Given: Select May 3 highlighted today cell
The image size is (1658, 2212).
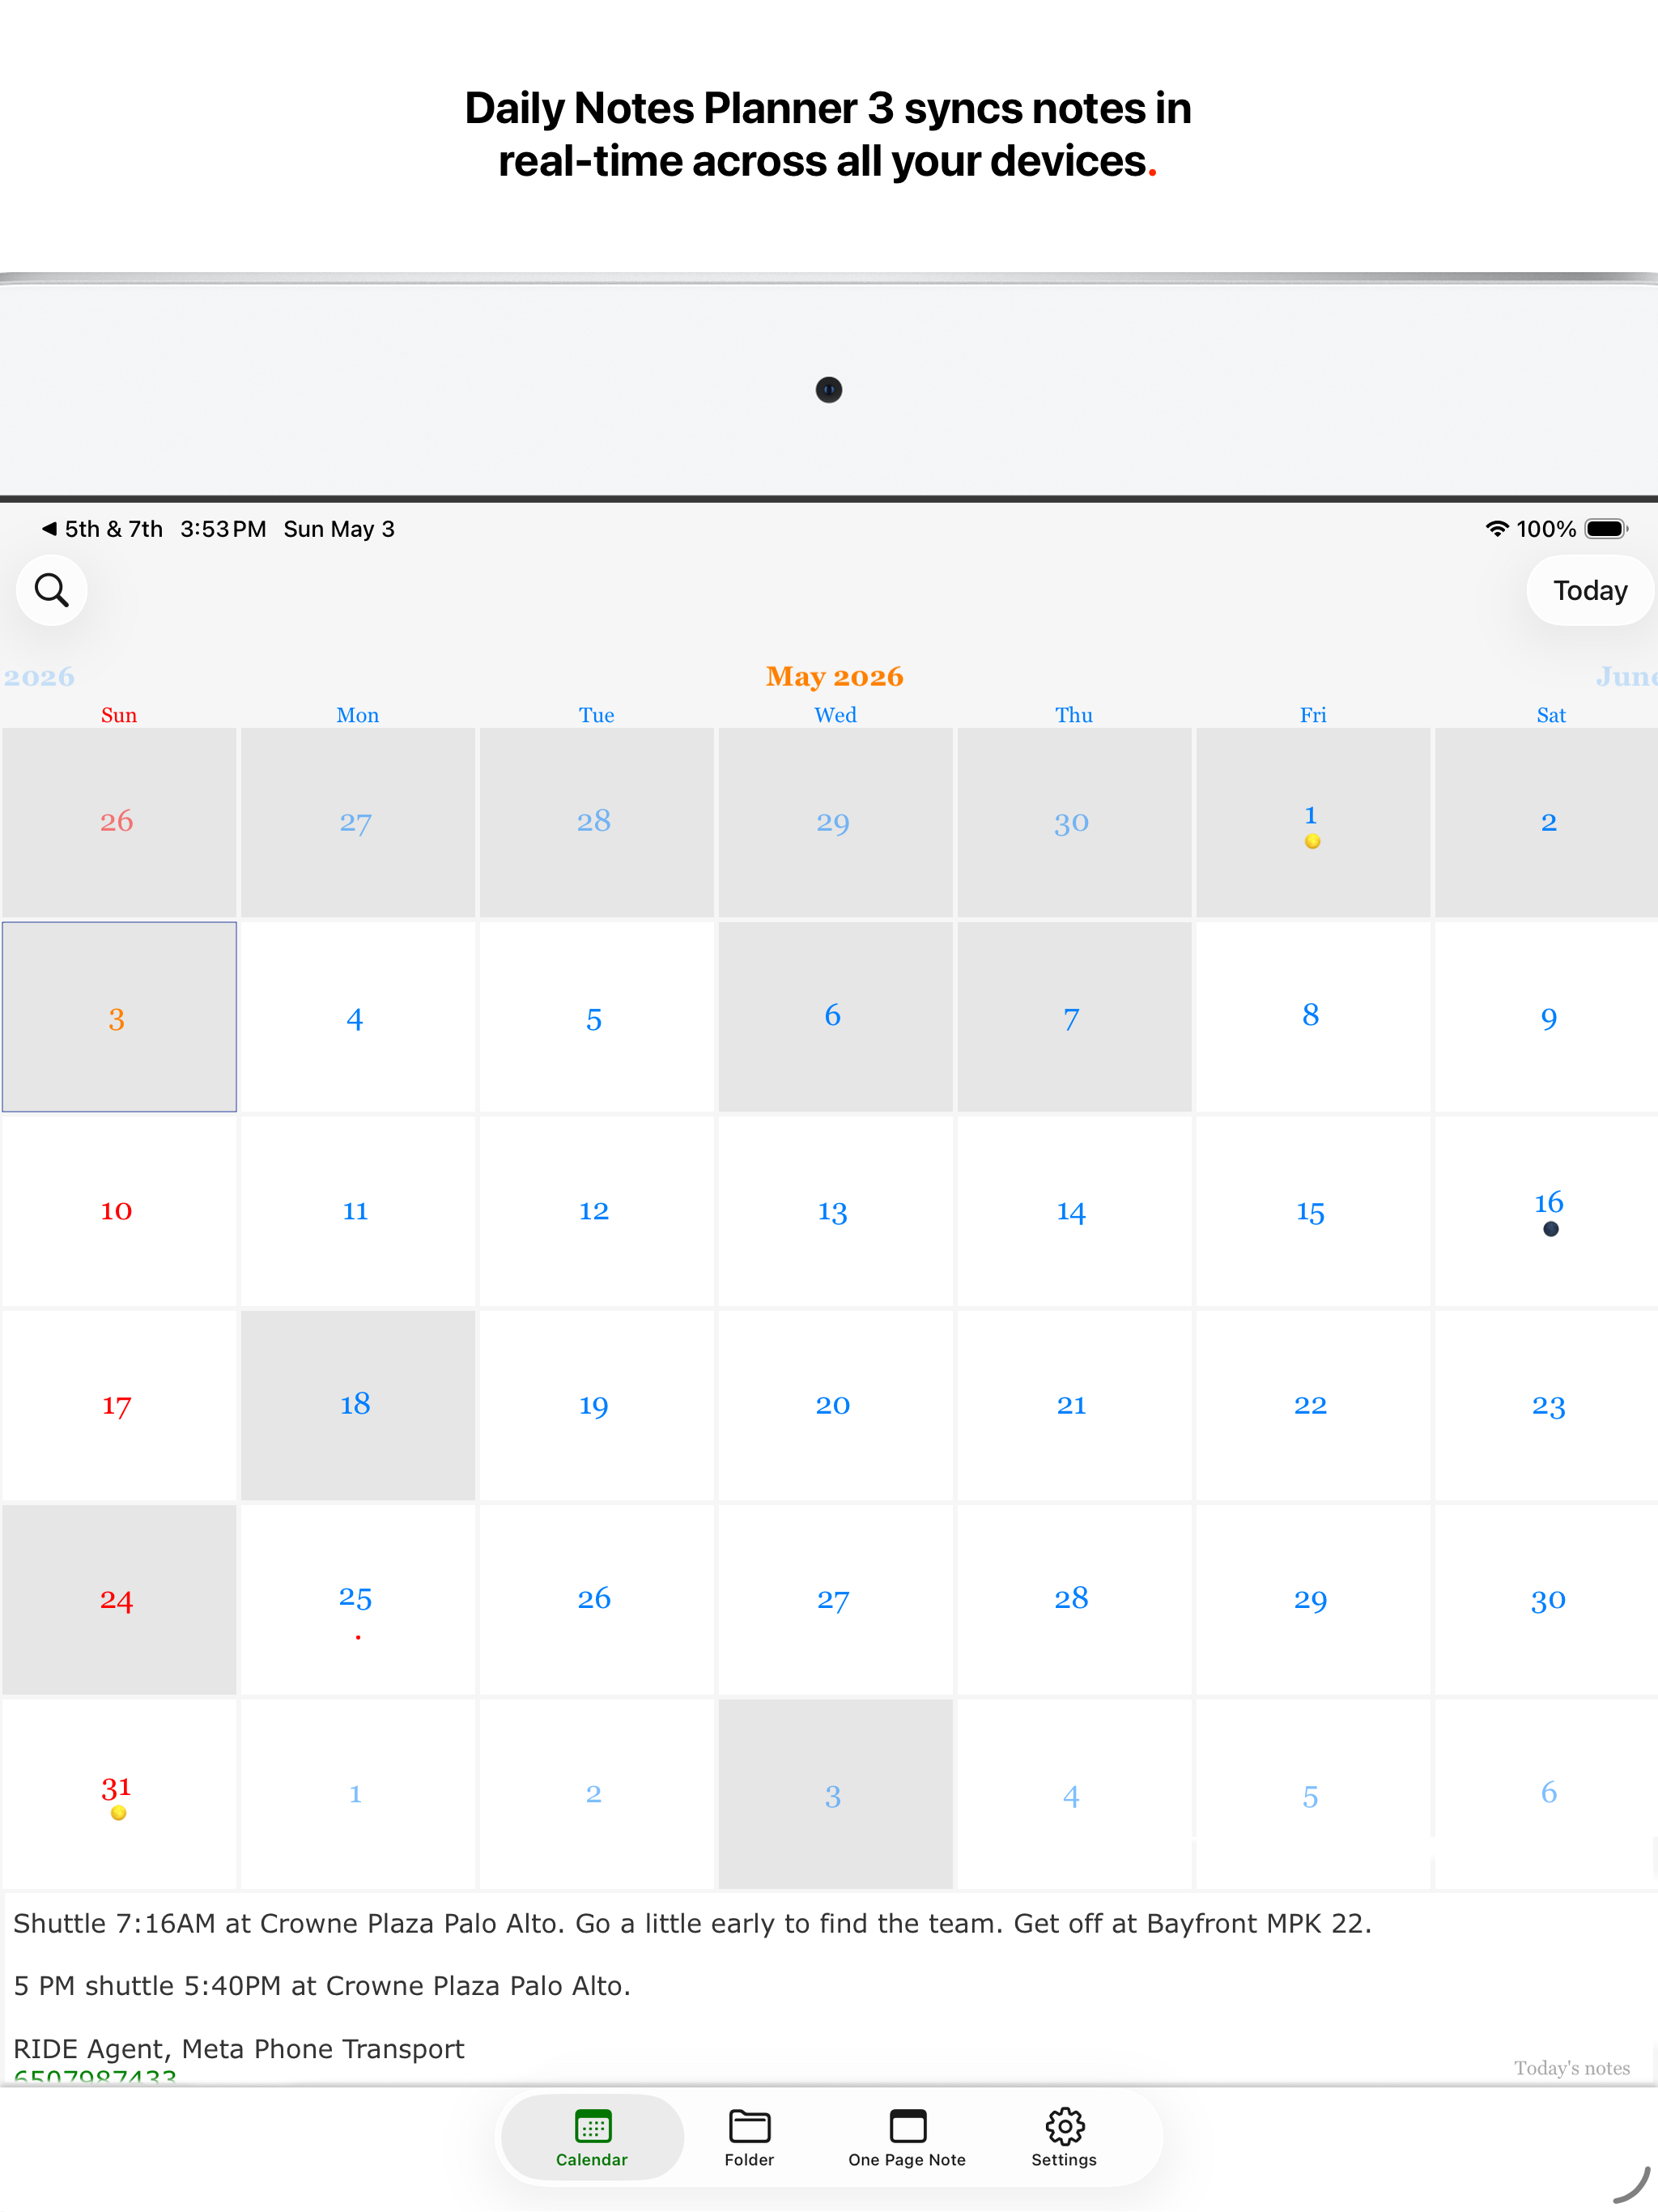Looking at the screenshot, I should (x=119, y=1016).
